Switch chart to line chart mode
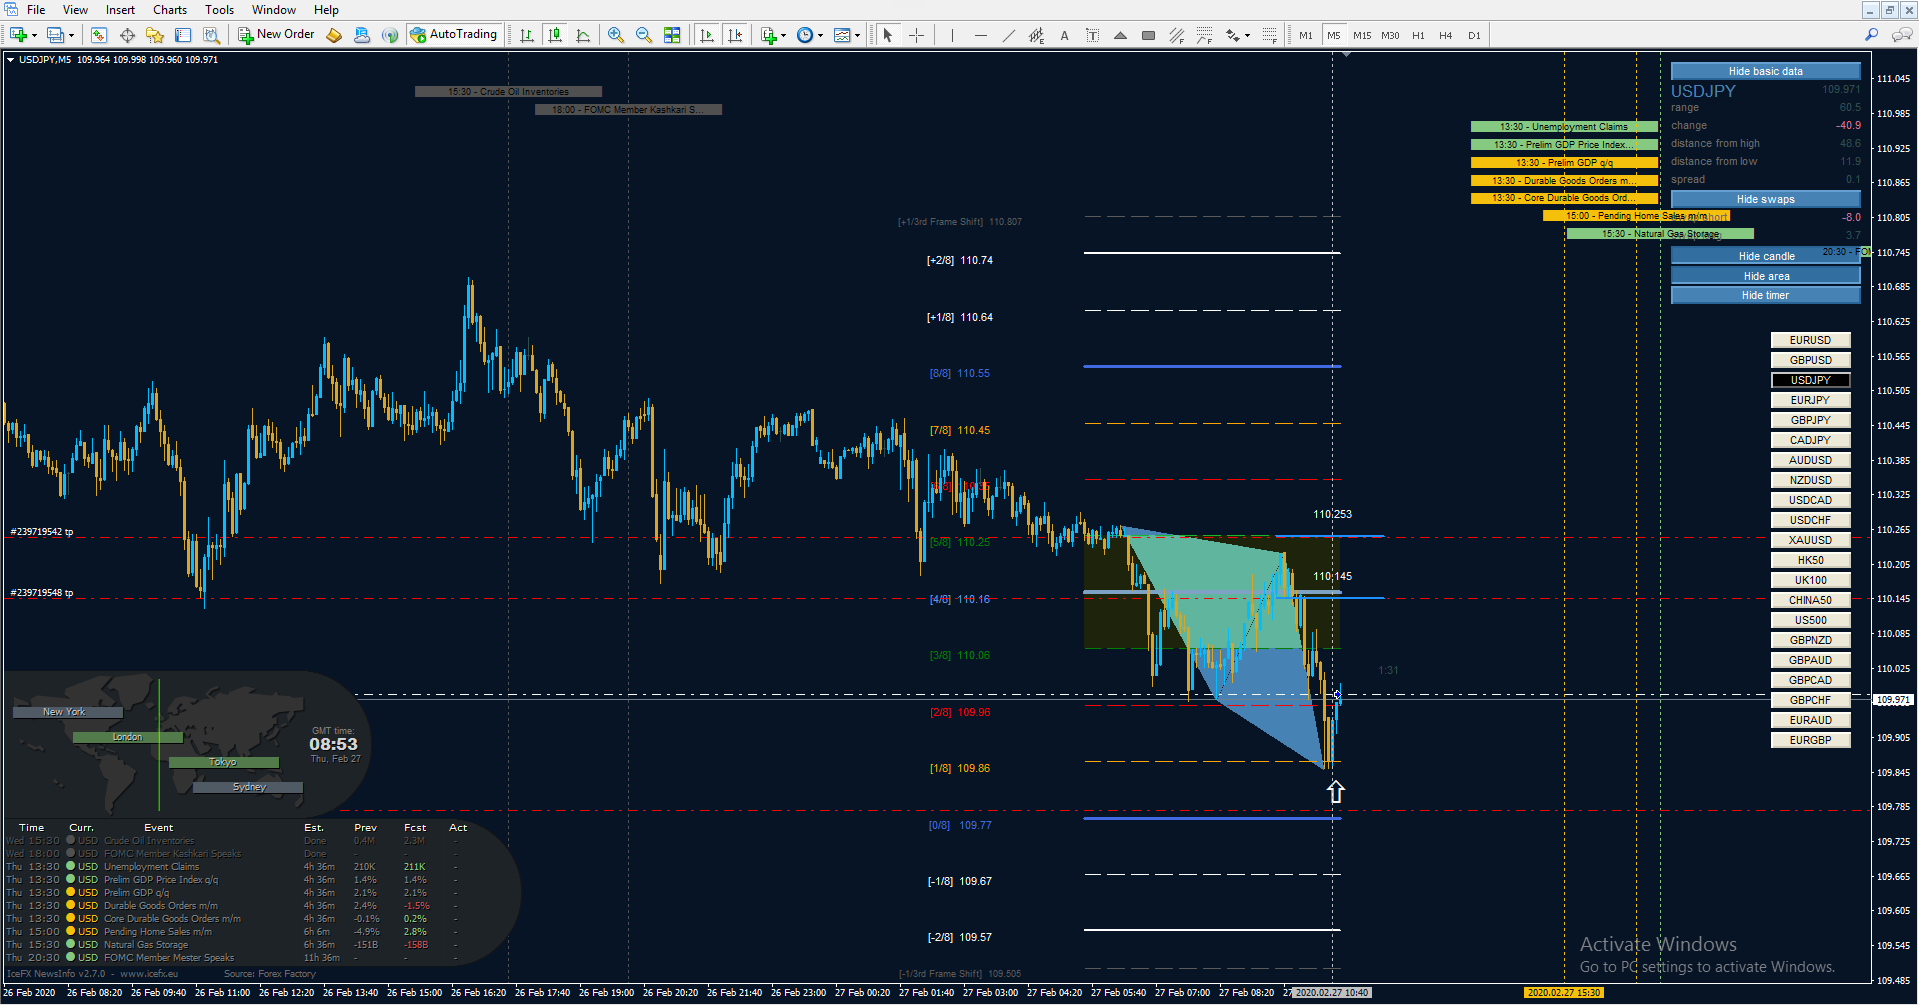 click(583, 35)
